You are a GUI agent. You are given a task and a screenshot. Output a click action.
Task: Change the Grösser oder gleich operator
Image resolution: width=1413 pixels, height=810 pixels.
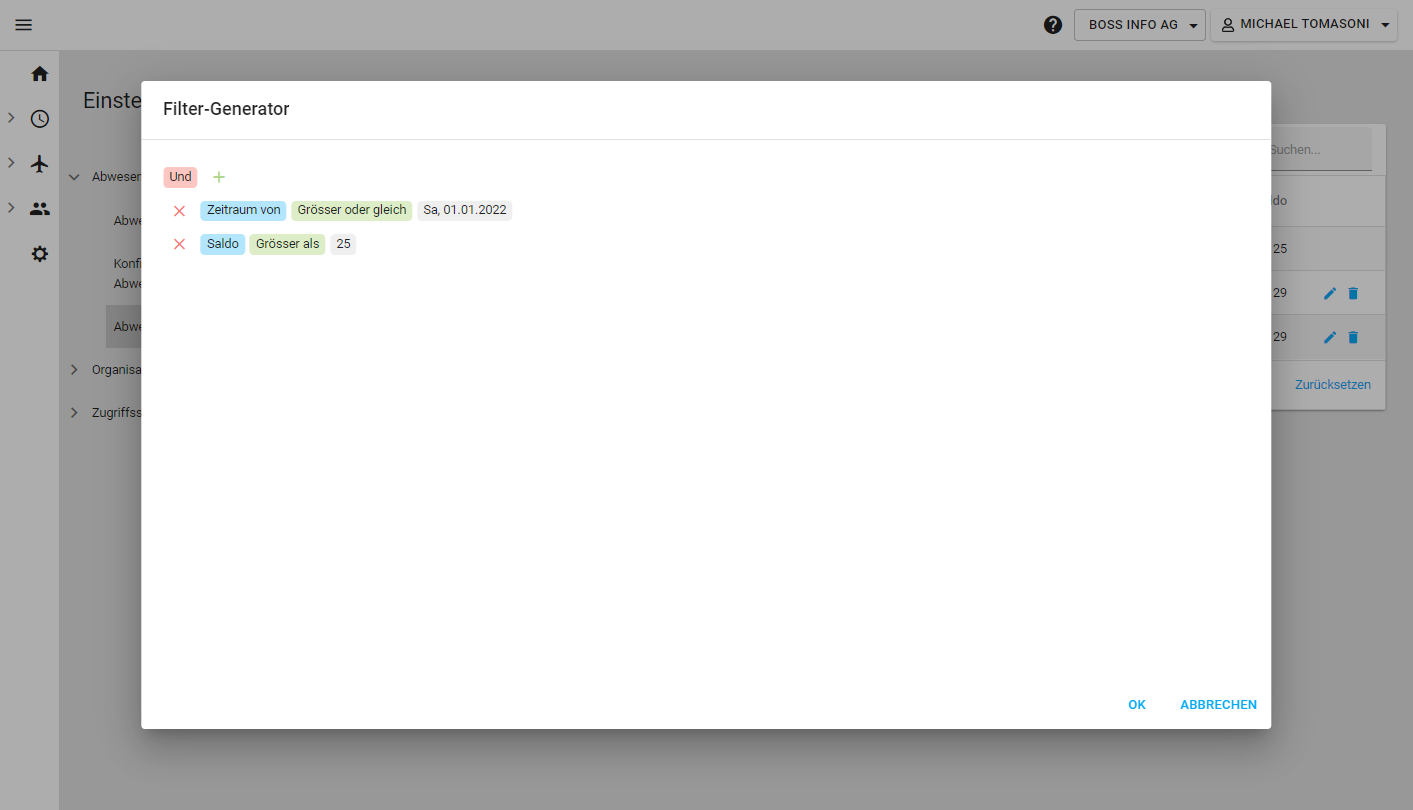pyautogui.click(x=352, y=210)
